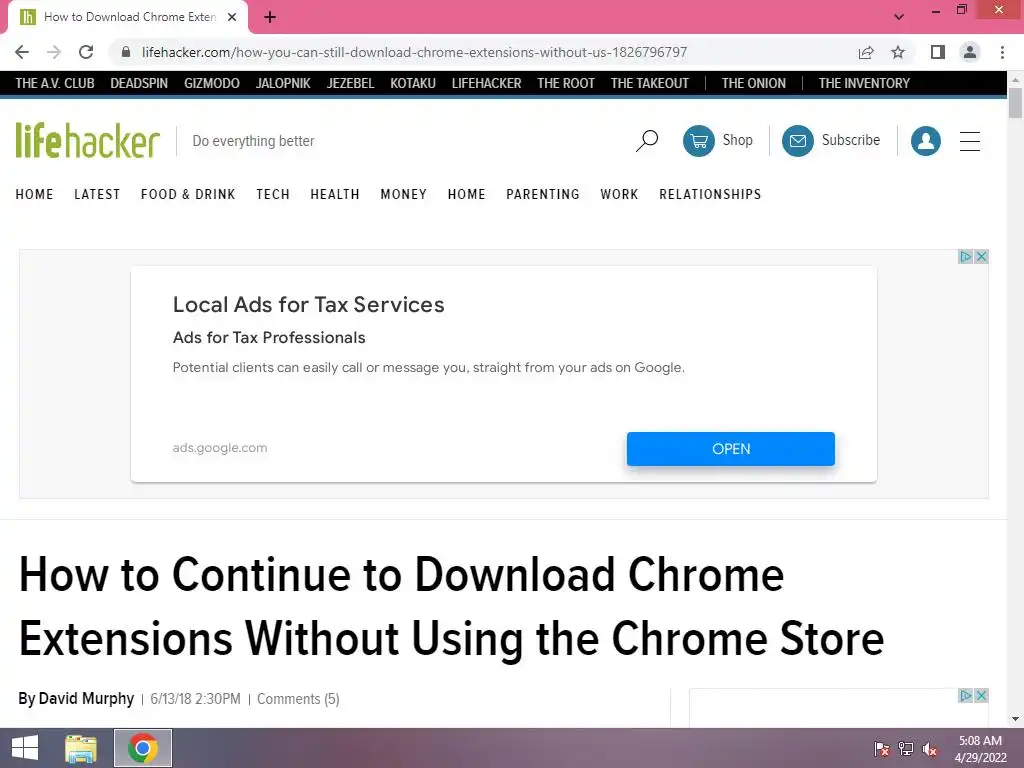Open KOTAKU network link
This screenshot has width=1024, height=768.
click(x=413, y=83)
